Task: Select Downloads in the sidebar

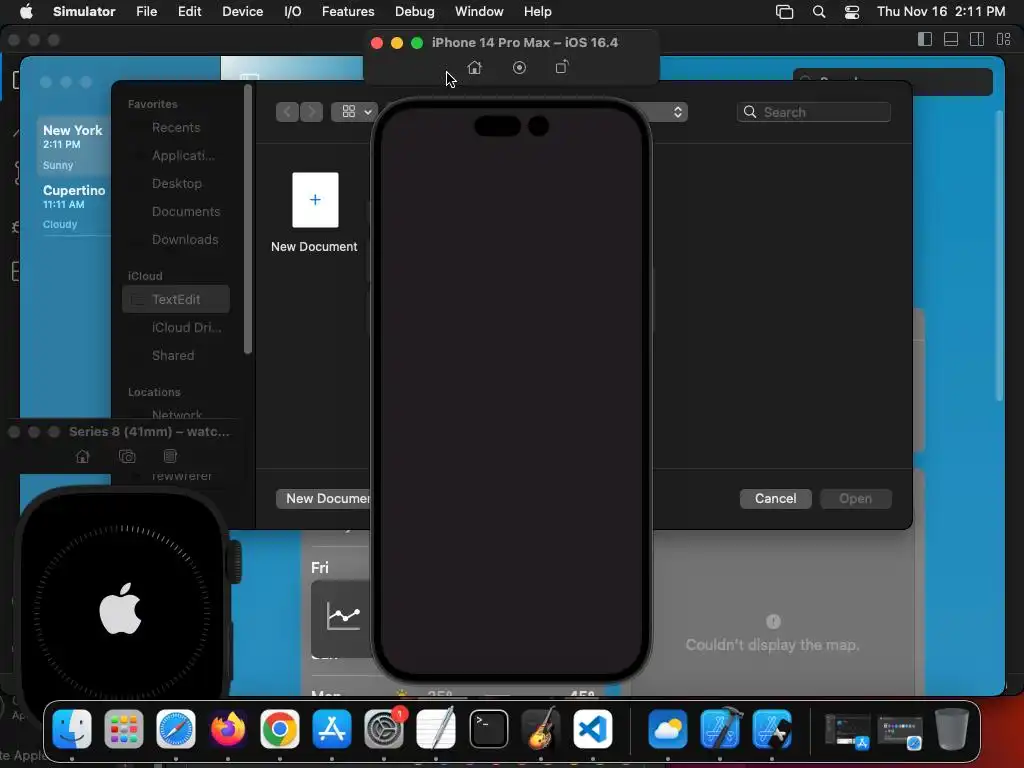Action: point(176,240)
